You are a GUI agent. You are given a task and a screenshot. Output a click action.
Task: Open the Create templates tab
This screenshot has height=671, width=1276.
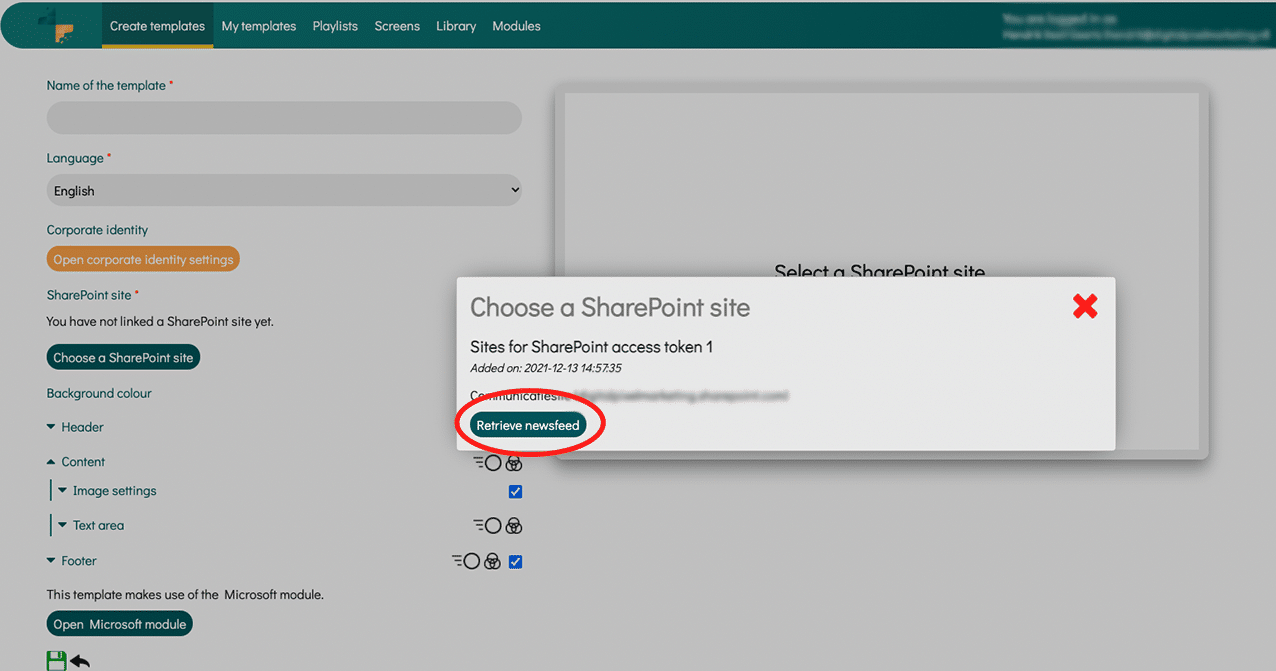[x=157, y=26]
